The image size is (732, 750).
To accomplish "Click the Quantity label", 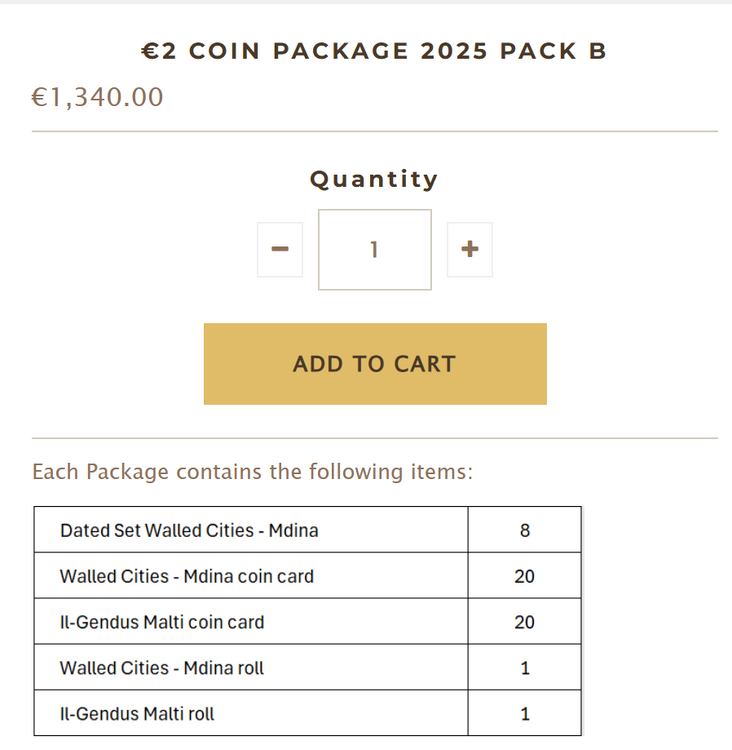I will click(374, 179).
